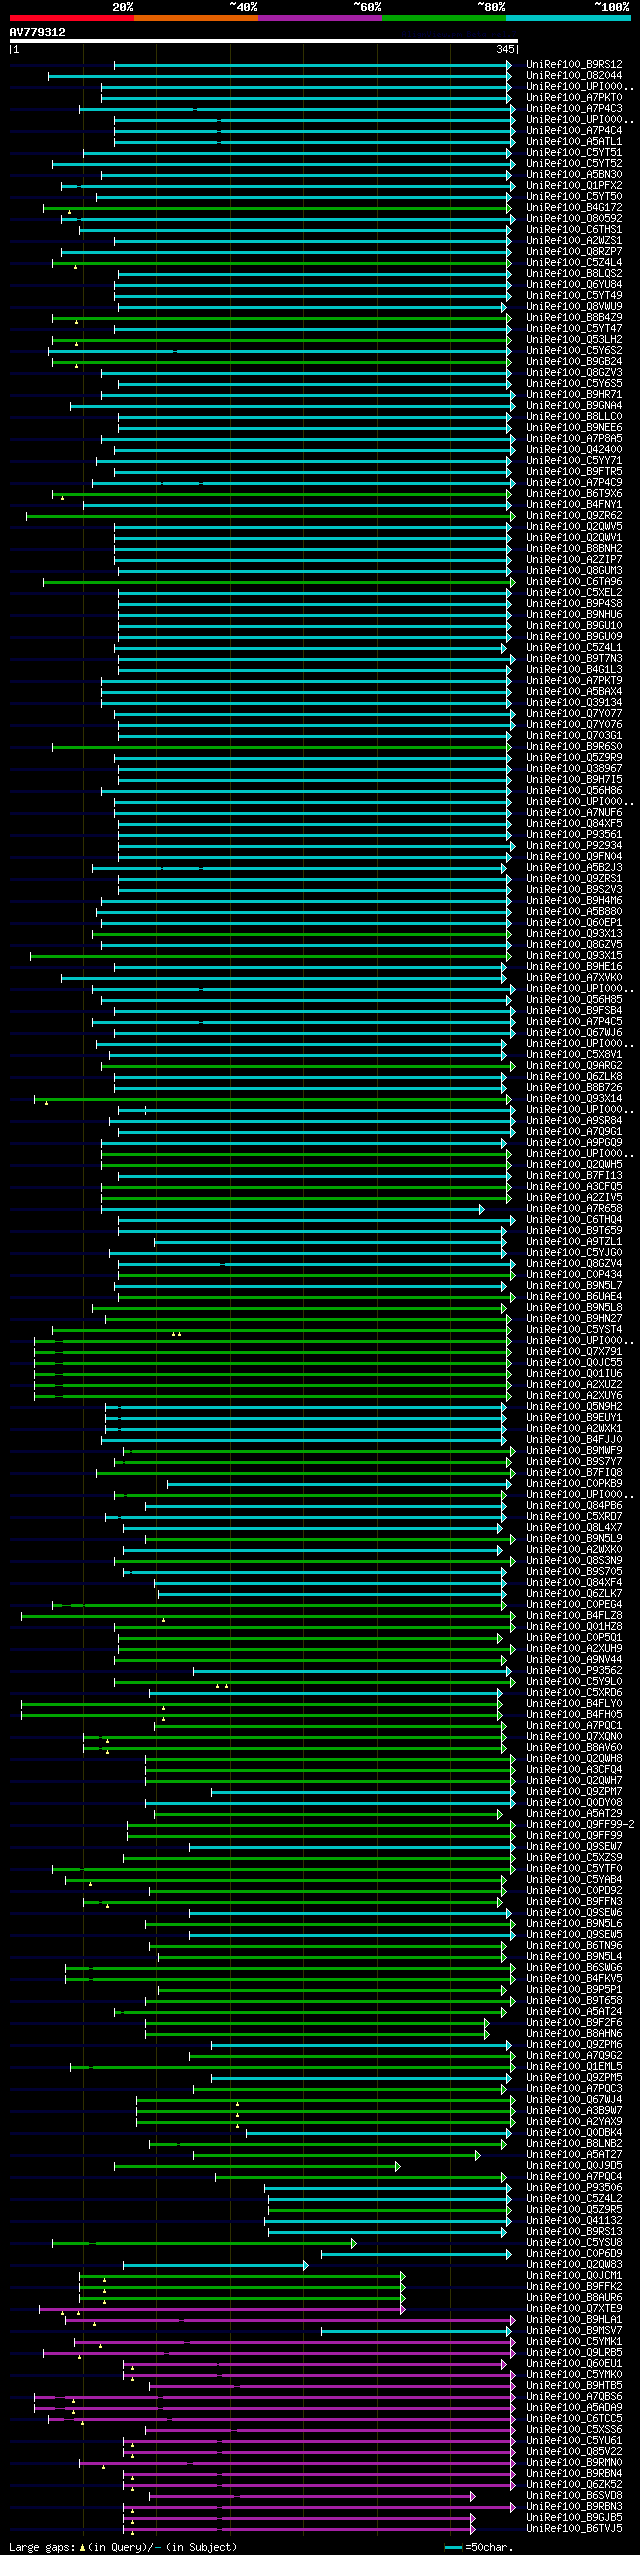
Task: Open hit UniRef100_Q53LH2
Action: [x=574, y=340]
